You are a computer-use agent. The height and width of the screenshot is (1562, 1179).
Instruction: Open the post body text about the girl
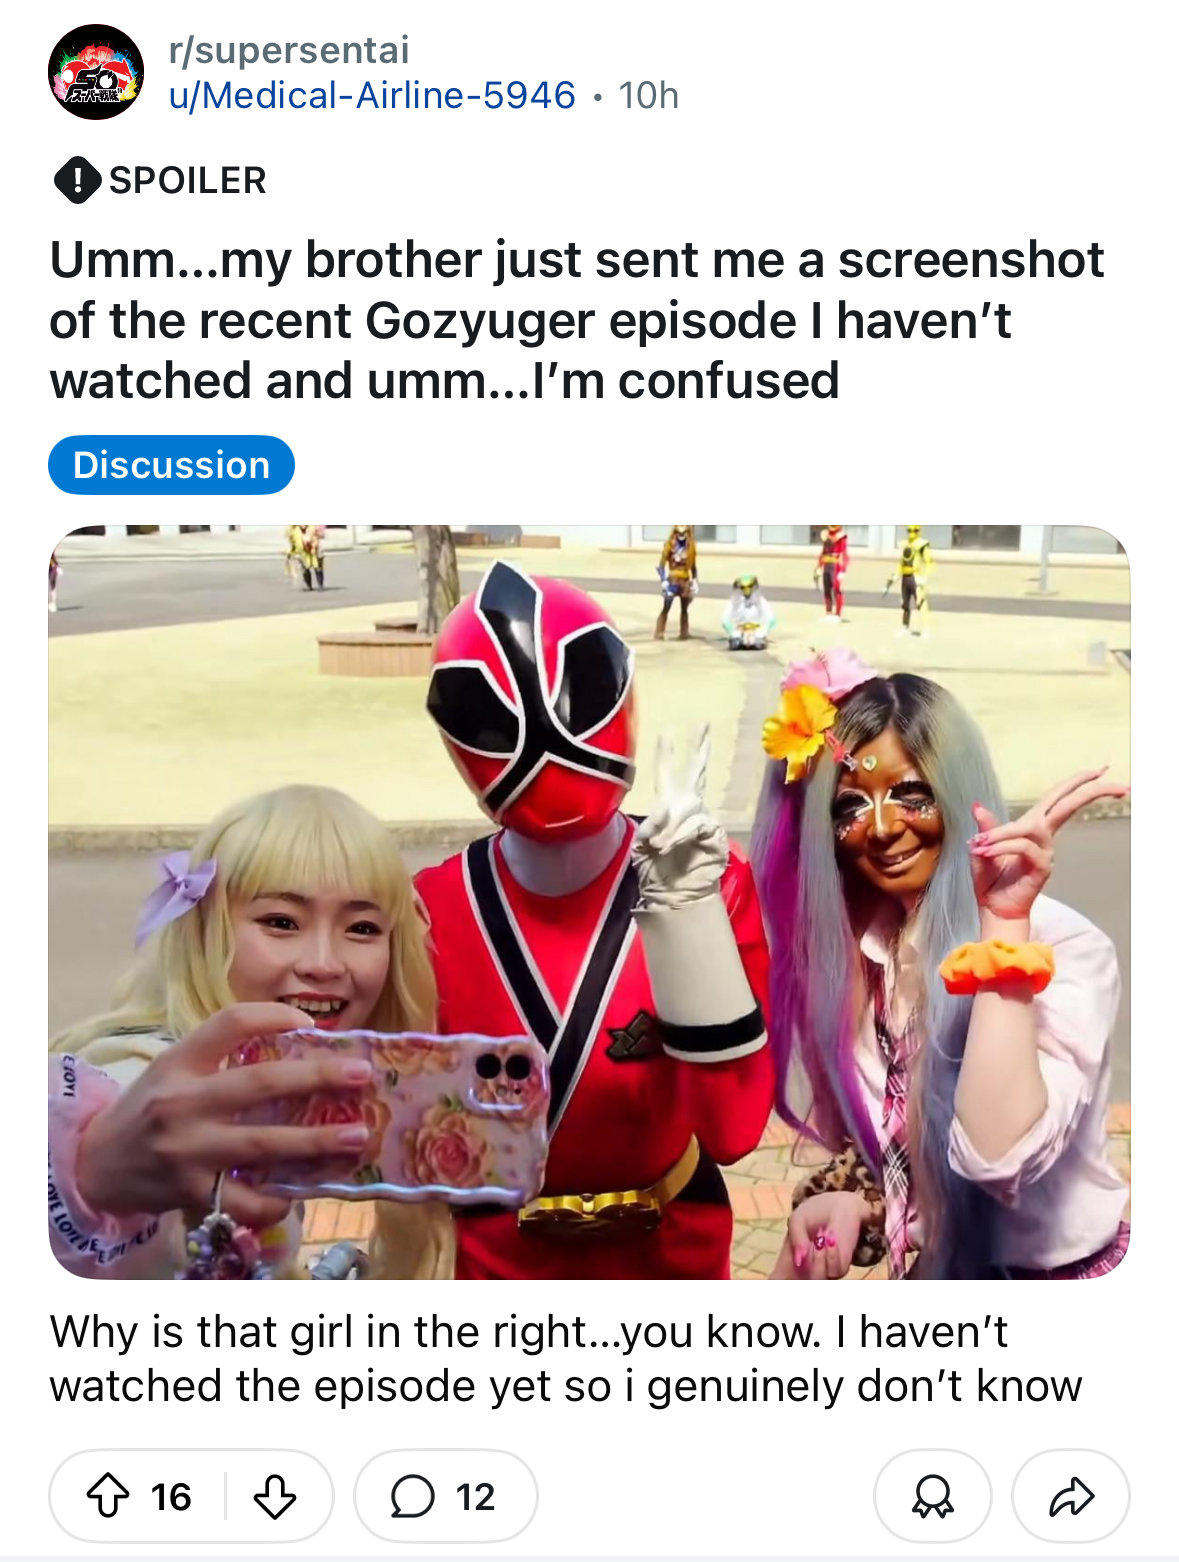pyautogui.click(x=566, y=1359)
